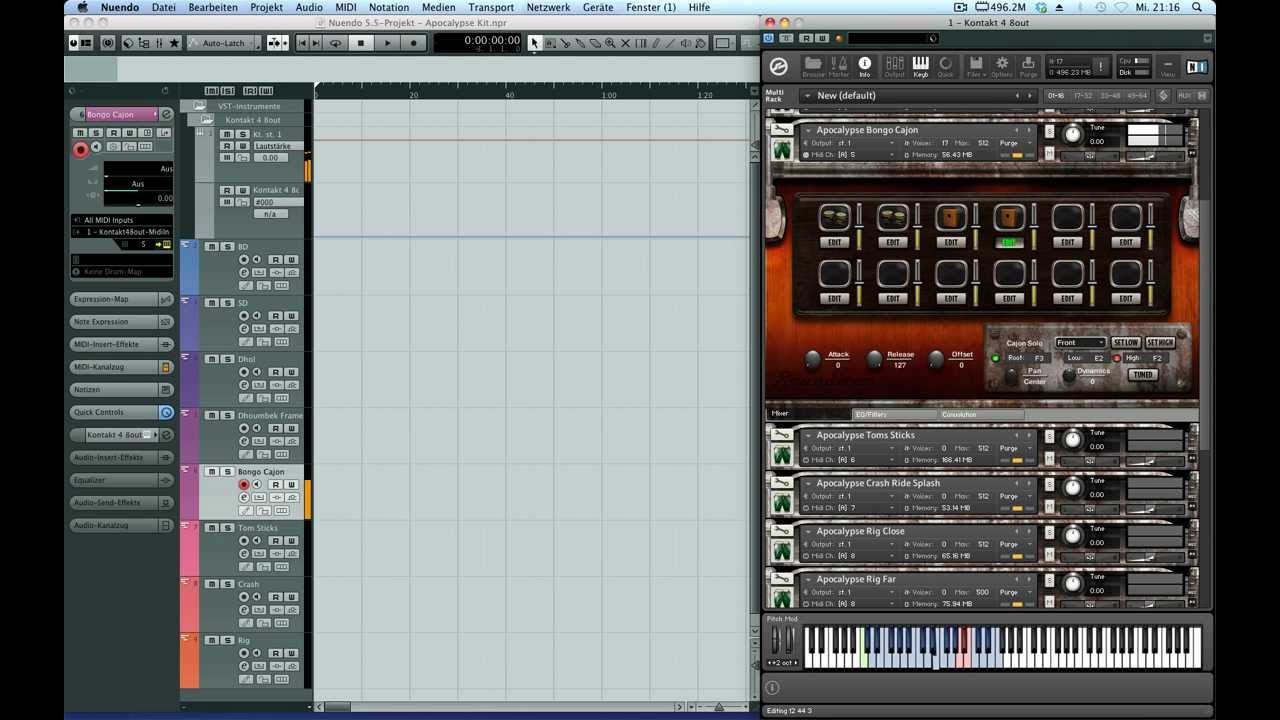Switch to instrument page 01-16
Viewport: 1280px width, 720px height.
(1056, 96)
